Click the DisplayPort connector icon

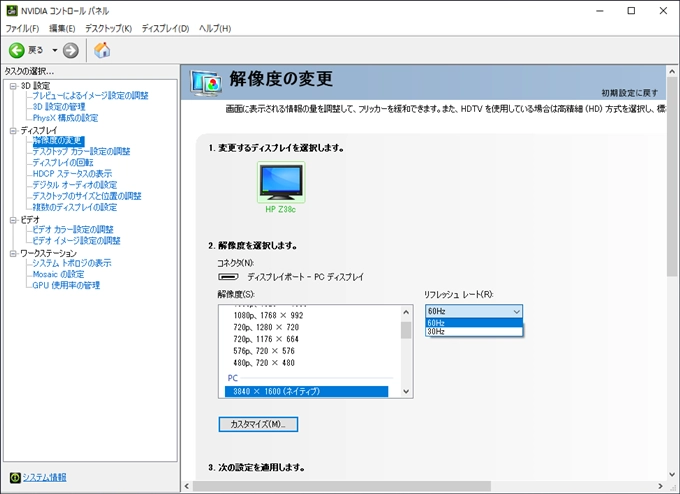[x=228, y=277]
